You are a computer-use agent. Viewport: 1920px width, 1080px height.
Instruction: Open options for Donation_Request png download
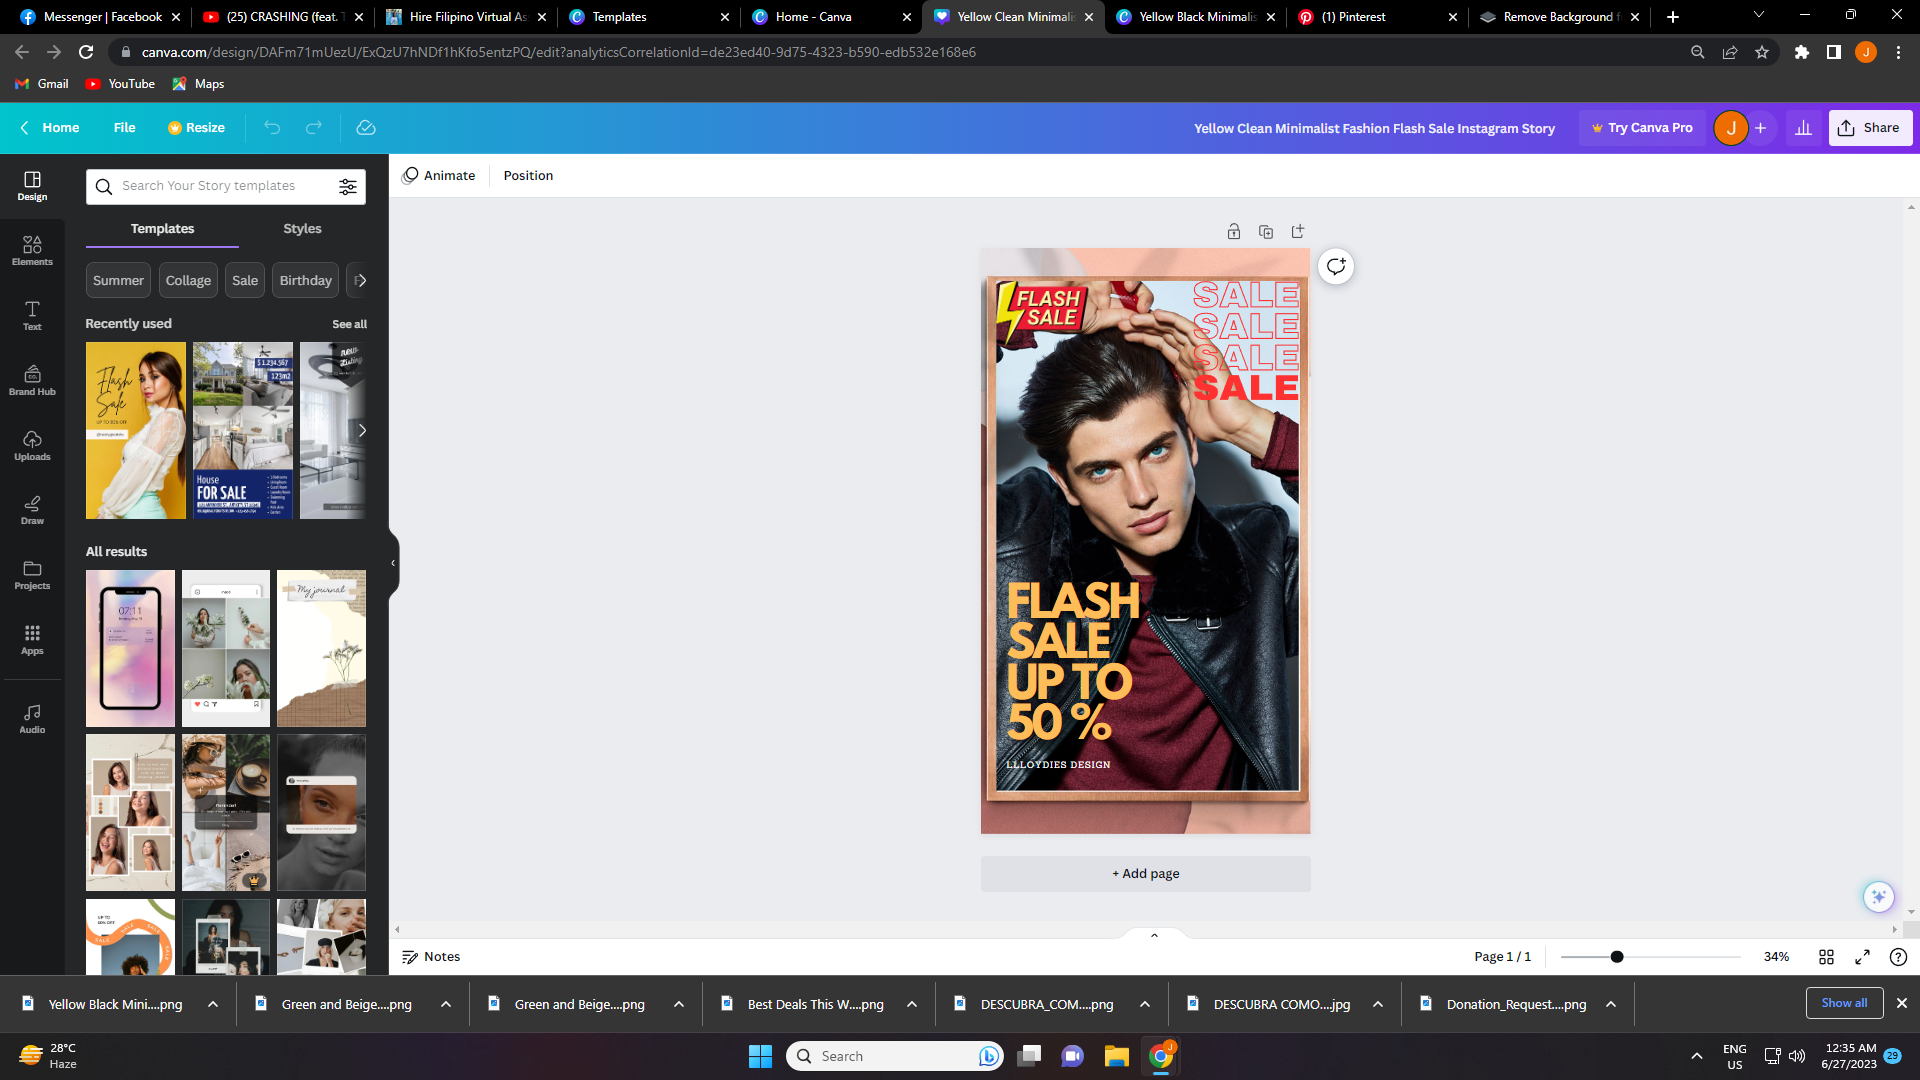pyautogui.click(x=1611, y=1004)
